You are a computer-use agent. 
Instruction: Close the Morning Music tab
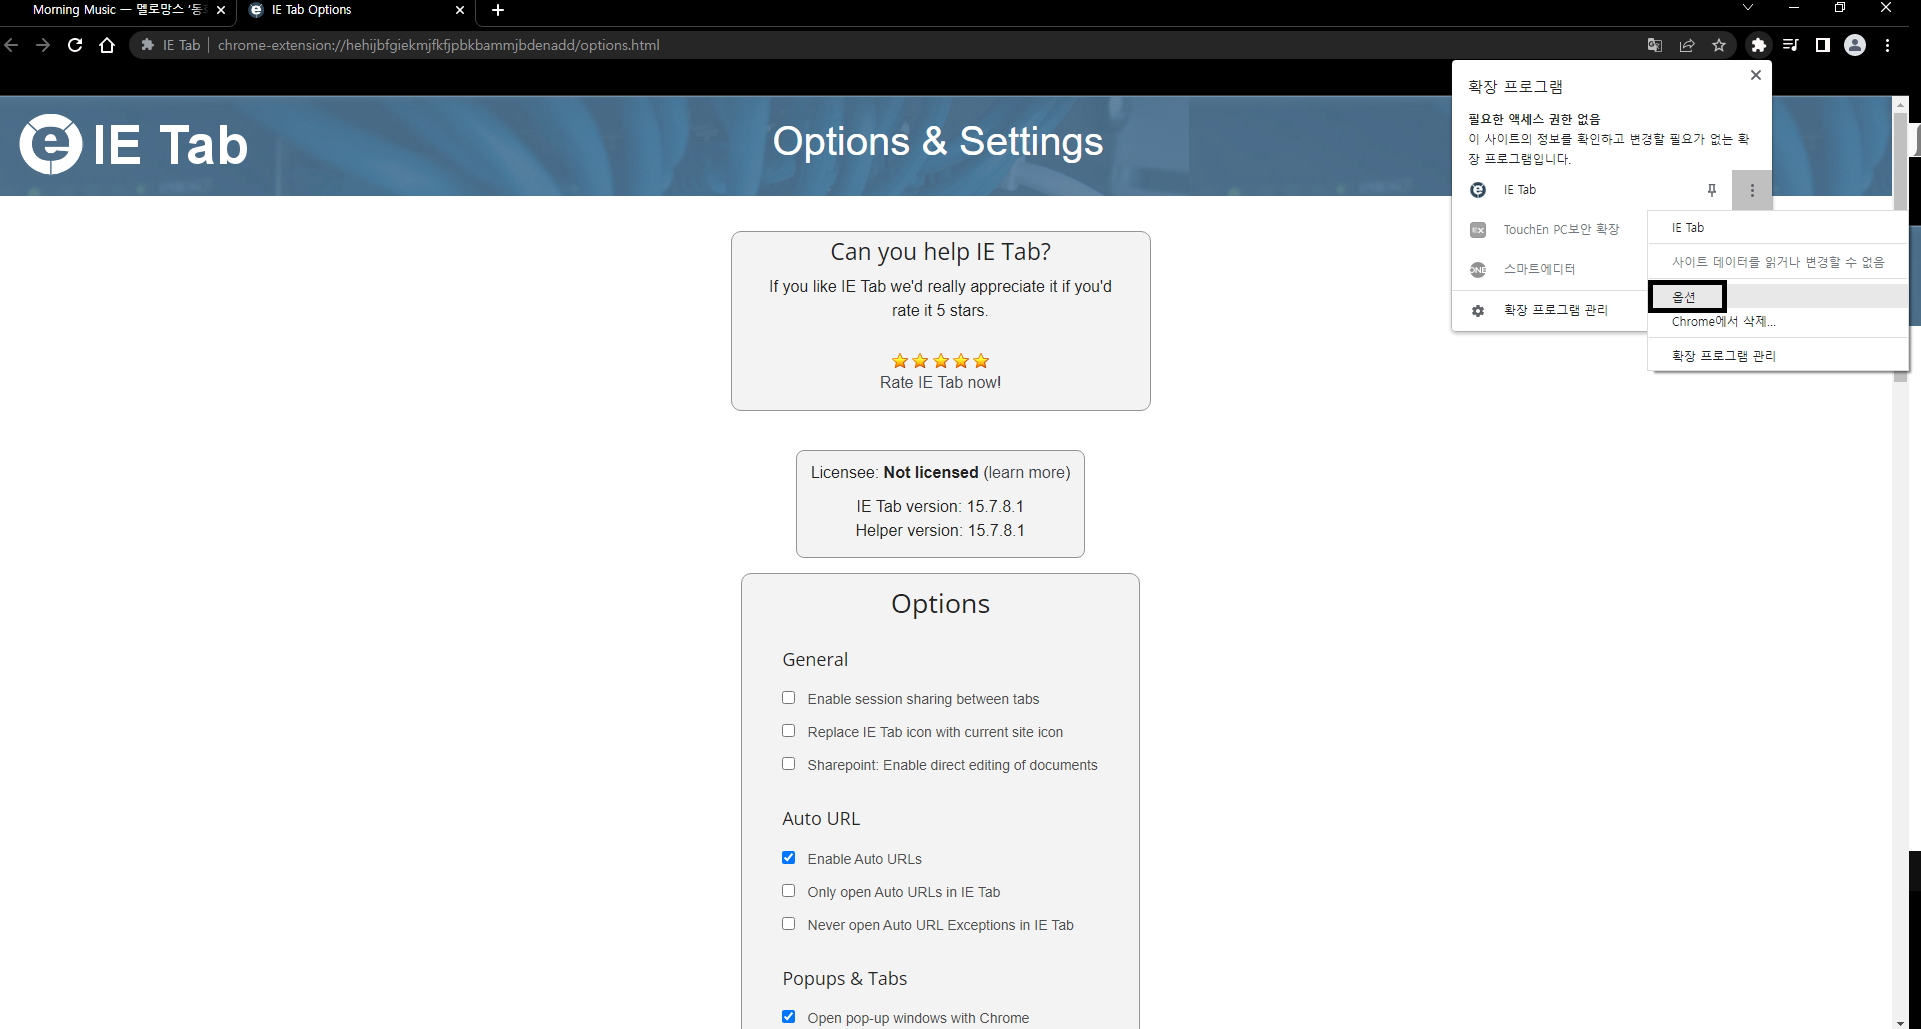(221, 10)
